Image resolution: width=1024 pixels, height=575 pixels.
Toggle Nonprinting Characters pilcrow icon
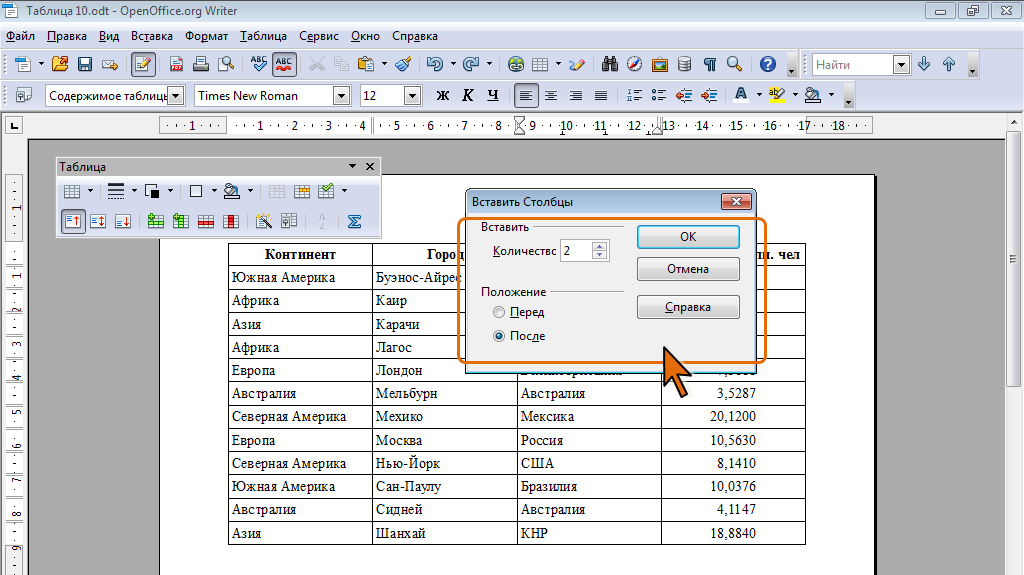pos(710,64)
